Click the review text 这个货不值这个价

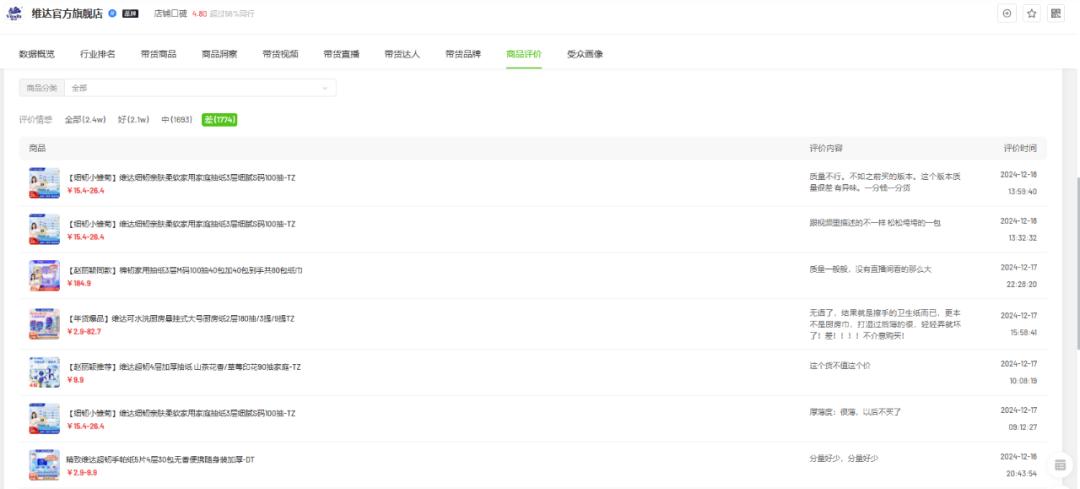coord(840,366)
